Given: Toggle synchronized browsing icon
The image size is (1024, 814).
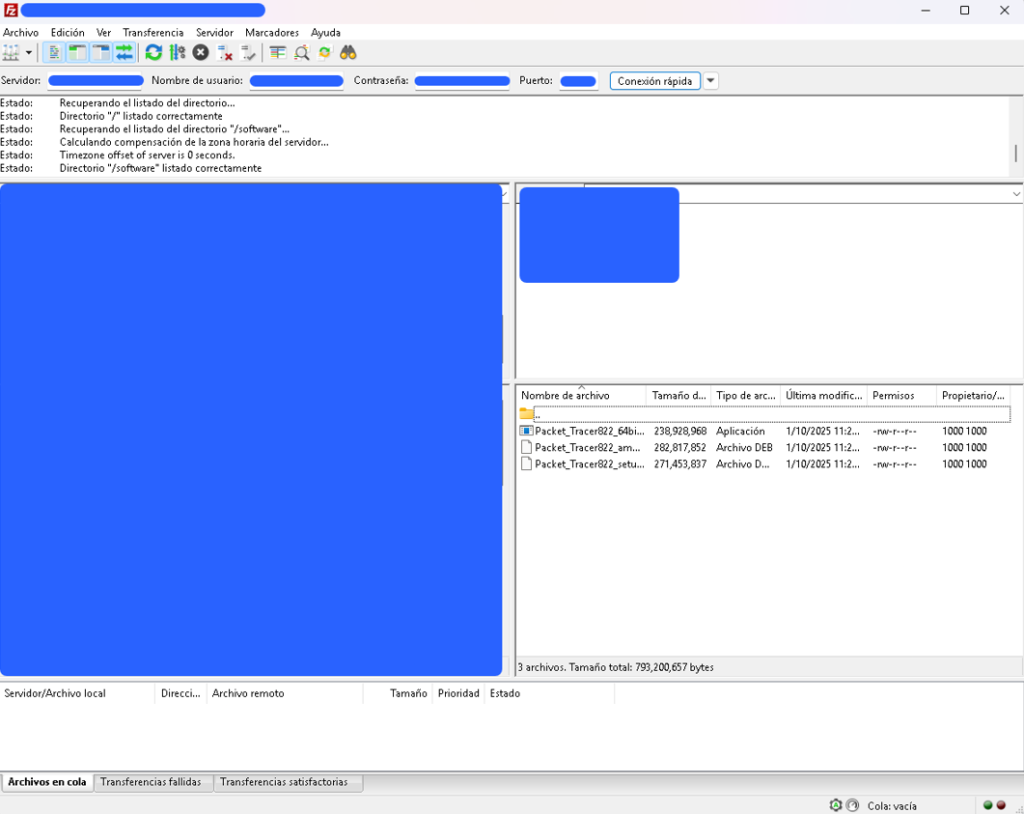Looking at the screenshot, I should tap(325, 52).
